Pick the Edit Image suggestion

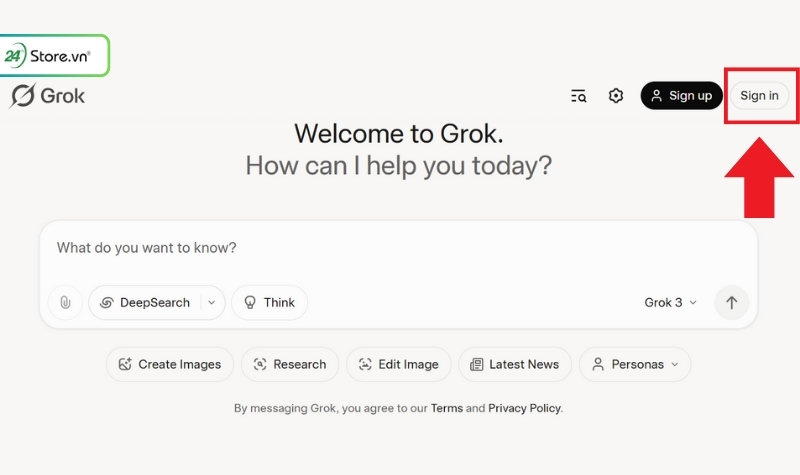point(398,364)
